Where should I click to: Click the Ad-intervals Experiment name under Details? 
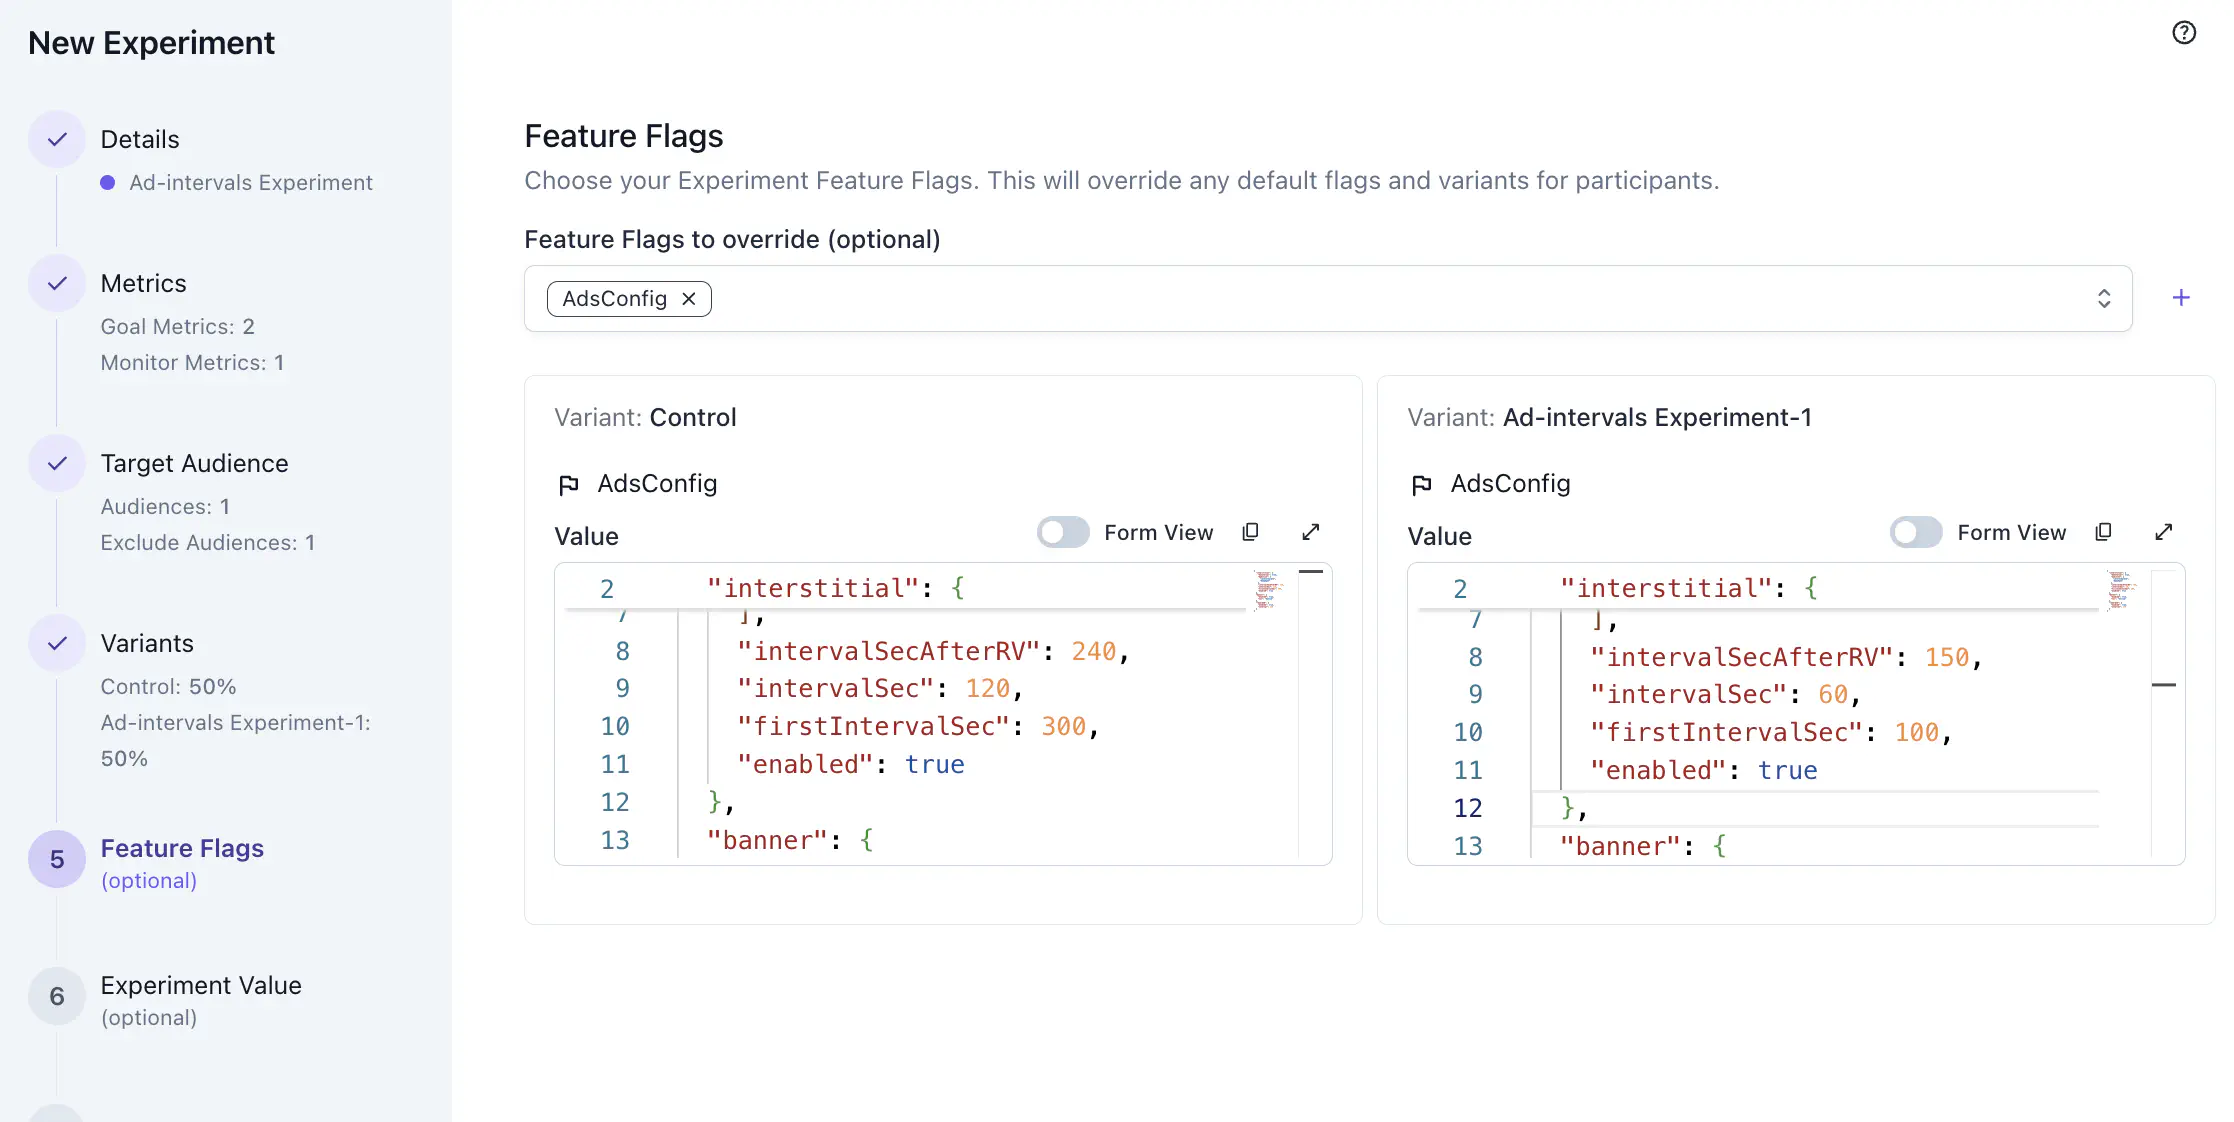(x=251, y=182)
